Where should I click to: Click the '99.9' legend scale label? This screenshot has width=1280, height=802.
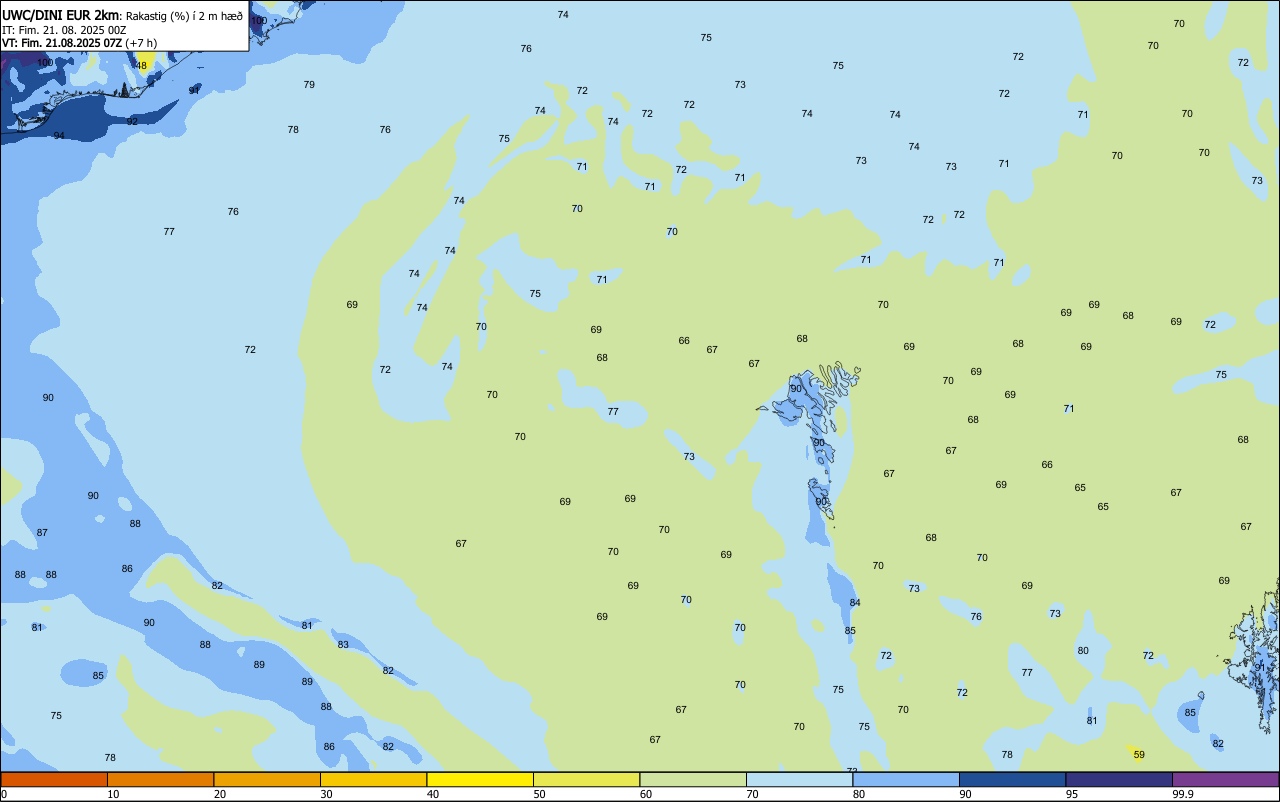pos(1183,794)
